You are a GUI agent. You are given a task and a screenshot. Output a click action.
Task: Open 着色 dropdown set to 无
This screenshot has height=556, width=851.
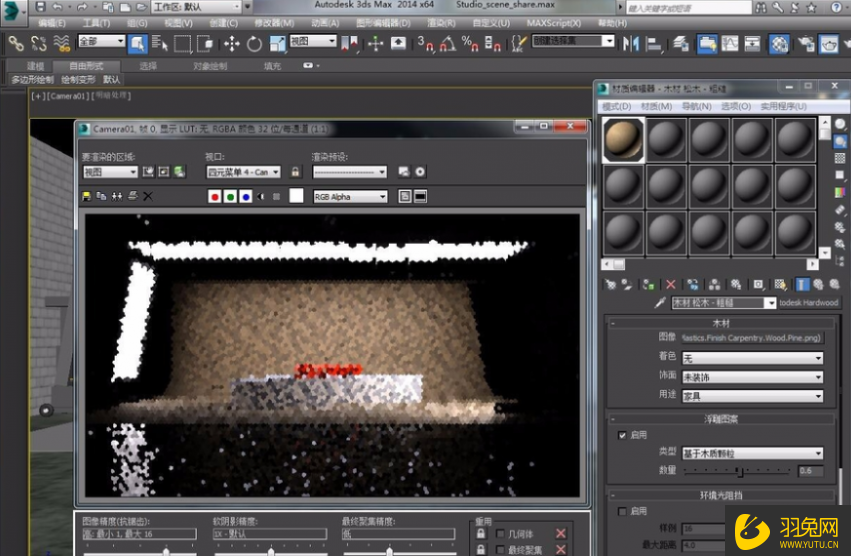[x=752, y=358]
